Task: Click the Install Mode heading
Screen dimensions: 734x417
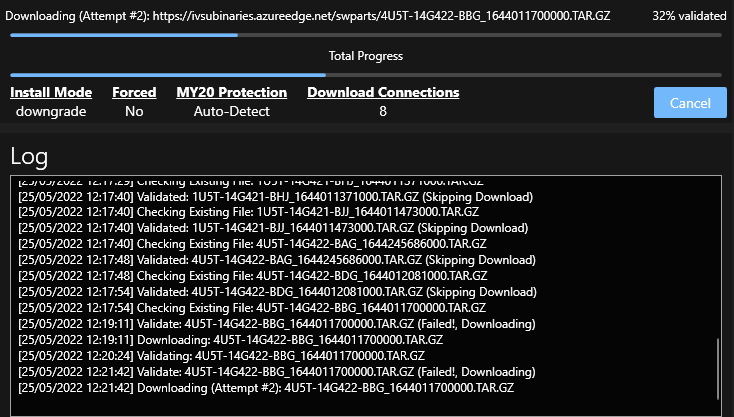Action: pyautogui.click(x=51, y=92)
